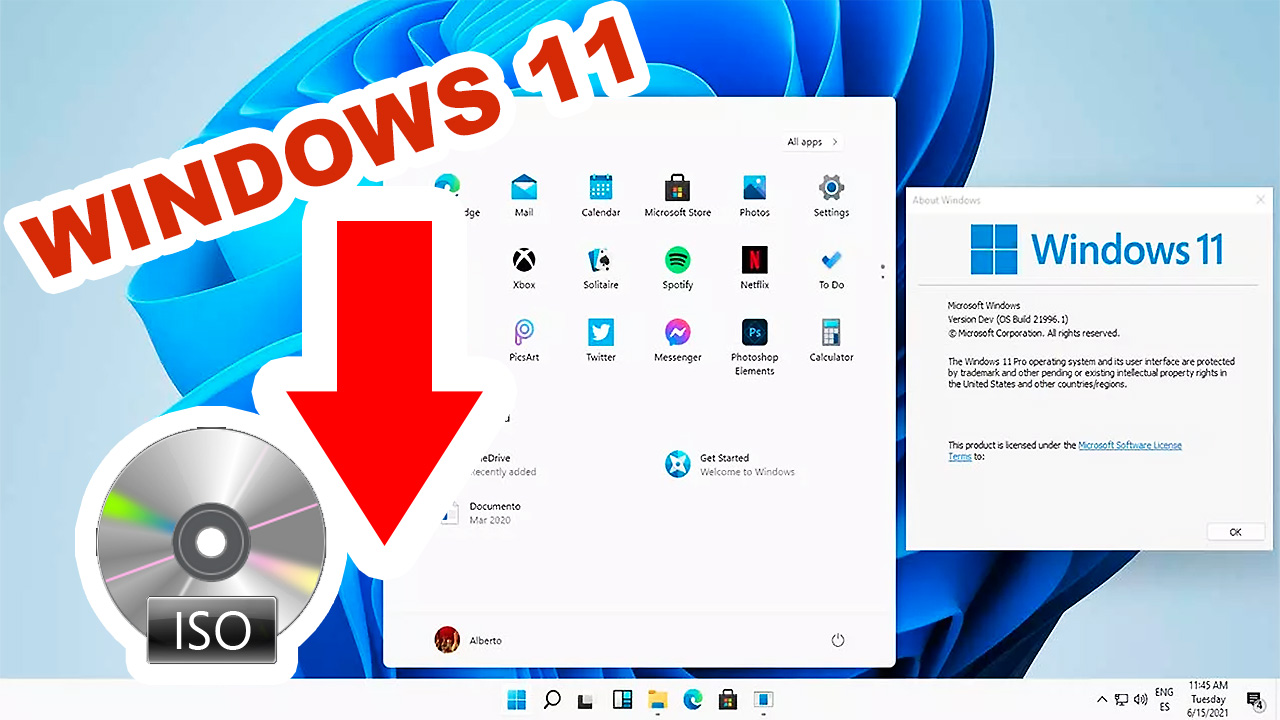Open the clock showing 11:45 AM
1280x720 pixels.
click(x=1208, y=699)
